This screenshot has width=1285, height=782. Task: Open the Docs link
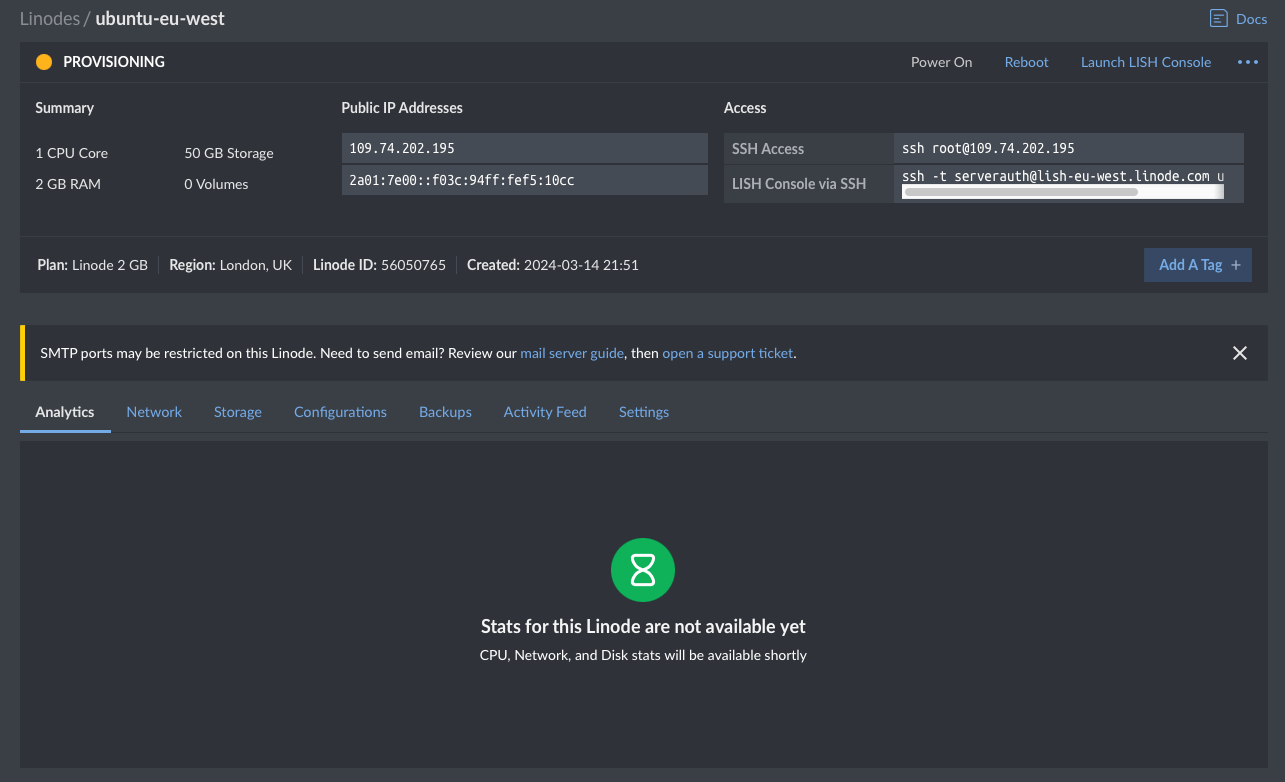pyautogui.click(x=1251, y=19)
